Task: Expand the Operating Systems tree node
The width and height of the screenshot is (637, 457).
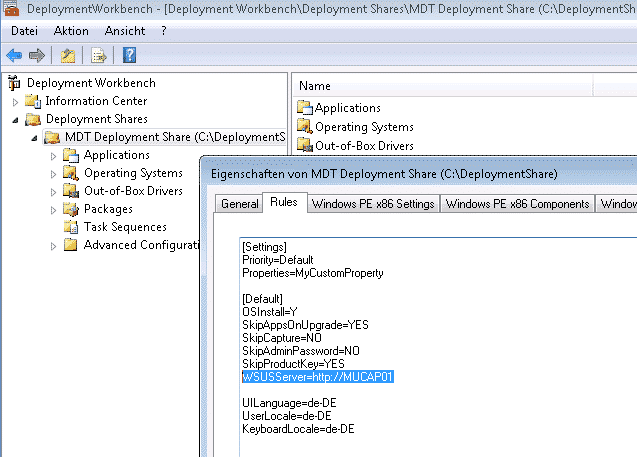Action: tap(53, 174)
